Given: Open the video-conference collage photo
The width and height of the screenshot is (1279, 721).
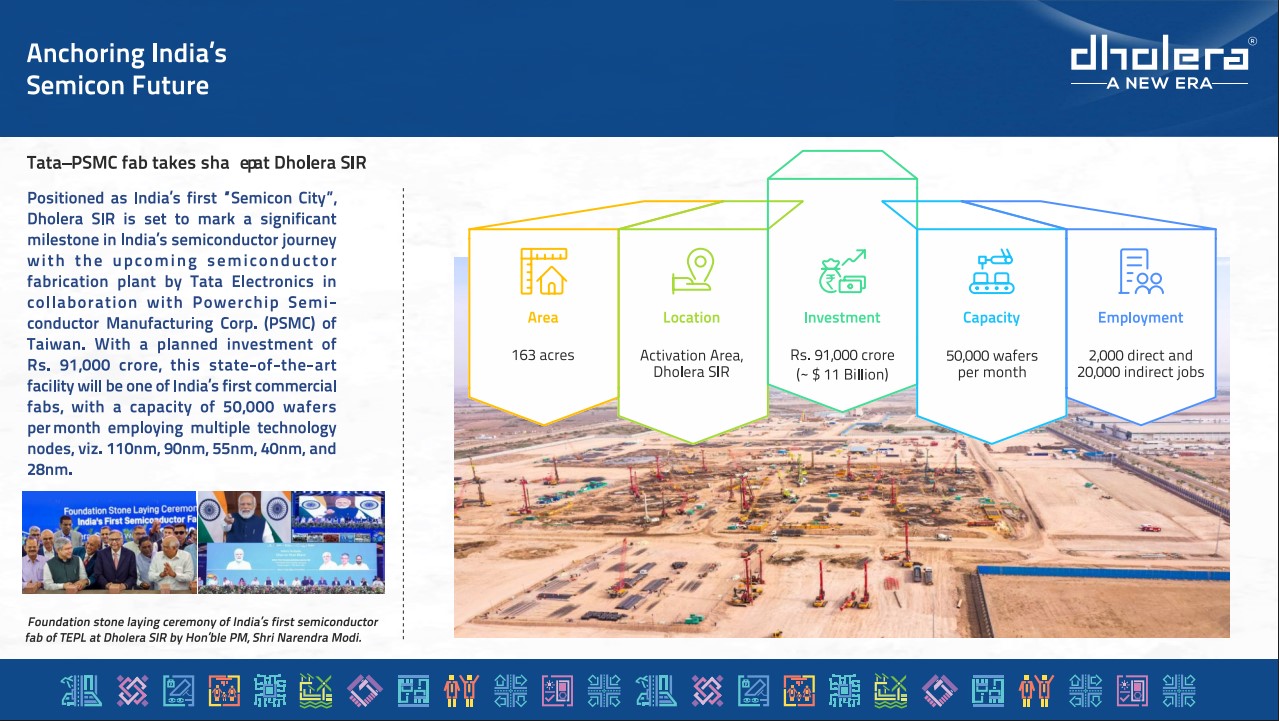Looking at the screenshot, I should [291, 542].
